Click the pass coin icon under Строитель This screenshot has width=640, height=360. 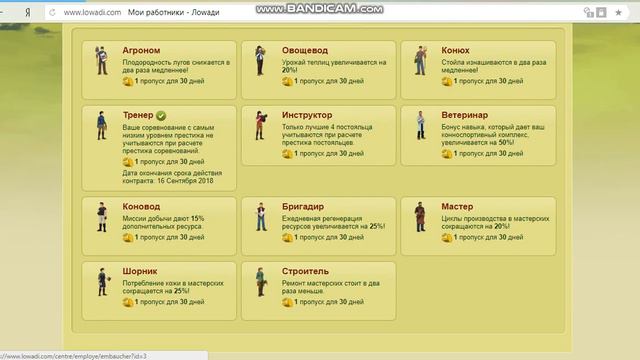[x=287, y=302]
